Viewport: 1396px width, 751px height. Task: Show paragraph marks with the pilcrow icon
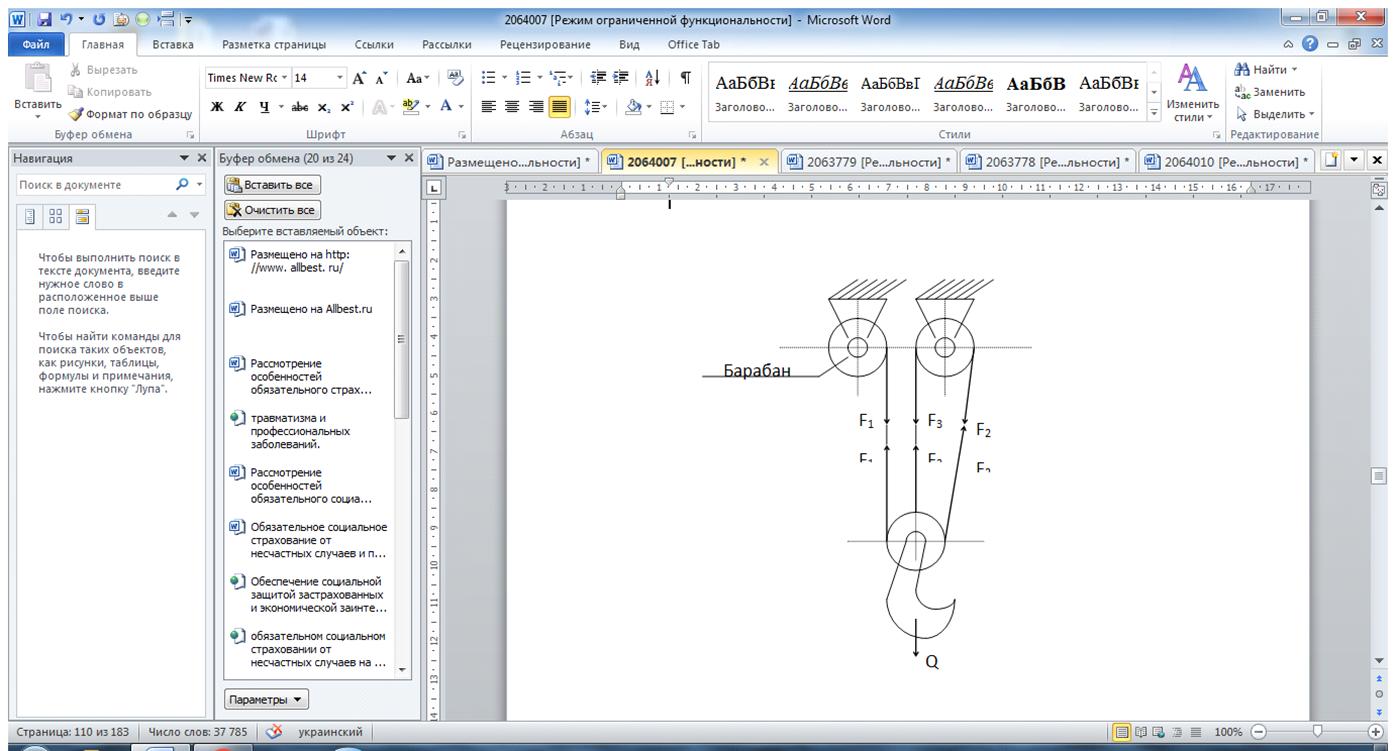(x=685, y=78)
